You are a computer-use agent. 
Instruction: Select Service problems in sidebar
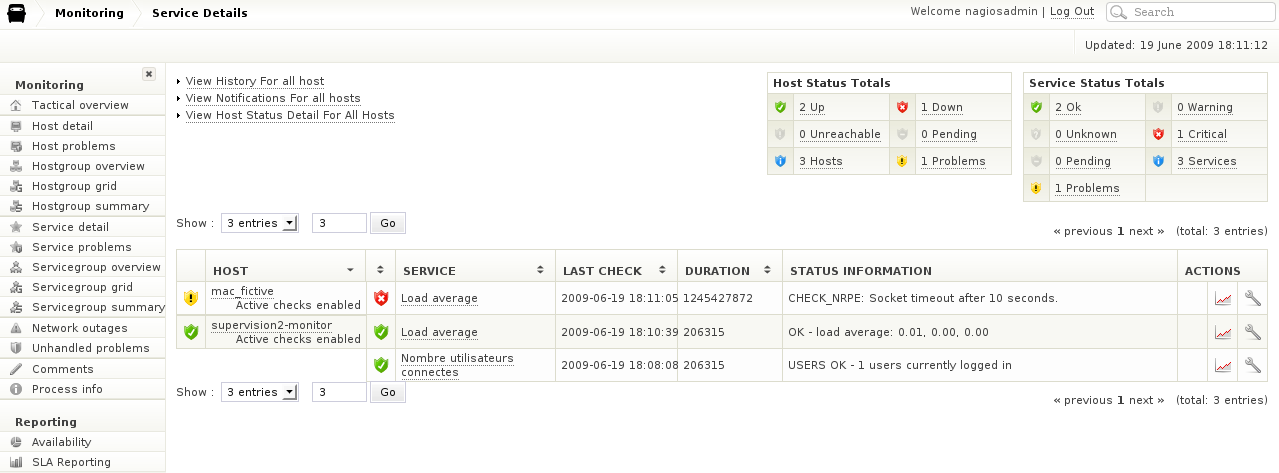coord(81,247)
